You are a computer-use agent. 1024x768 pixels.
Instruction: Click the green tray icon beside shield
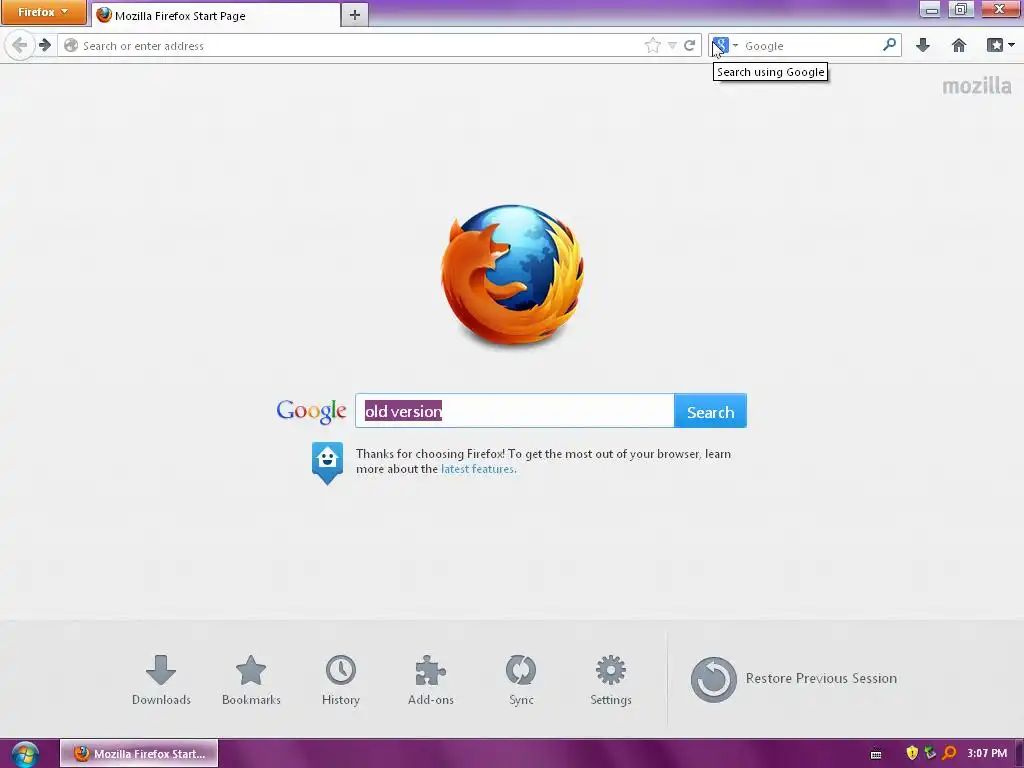(x=930, y=753)
